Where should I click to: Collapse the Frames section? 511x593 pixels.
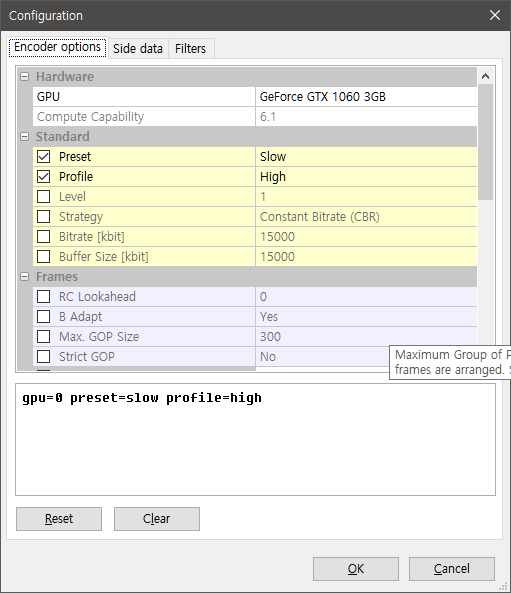pos(25,277)
